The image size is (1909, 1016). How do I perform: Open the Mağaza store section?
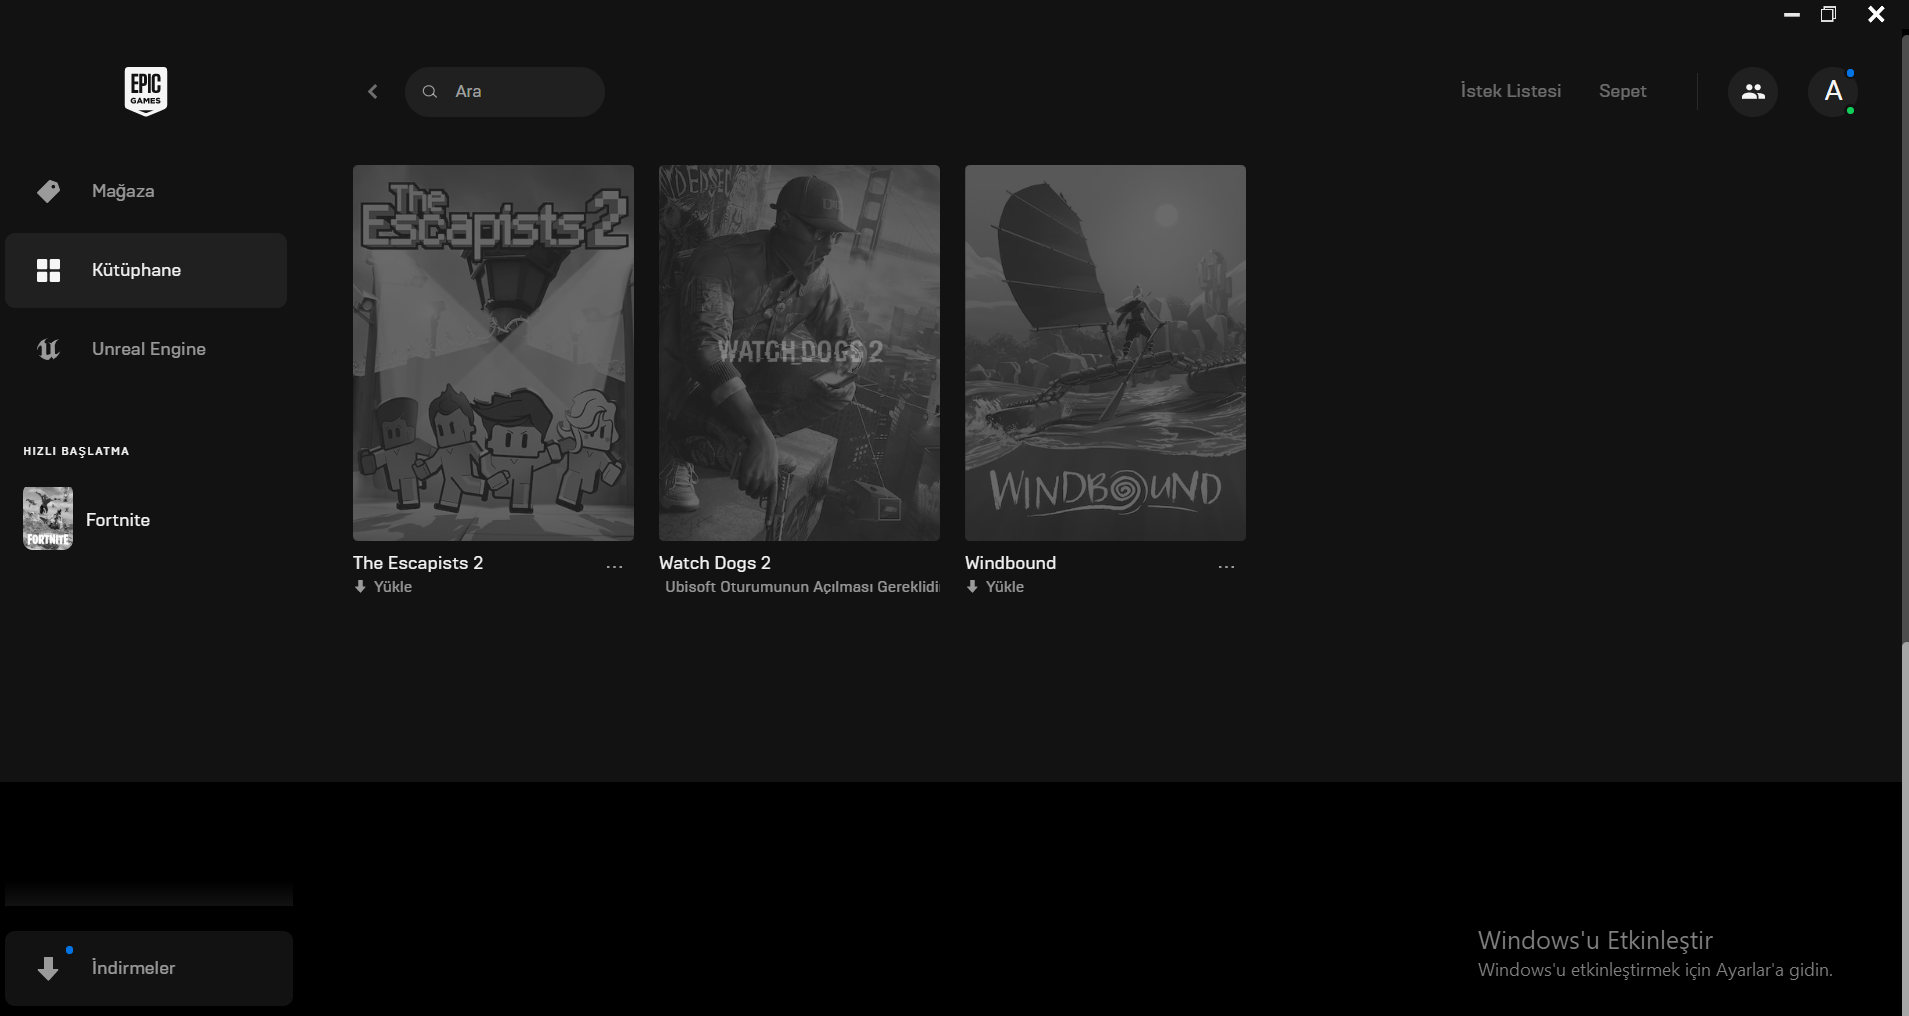coord(146,191)
